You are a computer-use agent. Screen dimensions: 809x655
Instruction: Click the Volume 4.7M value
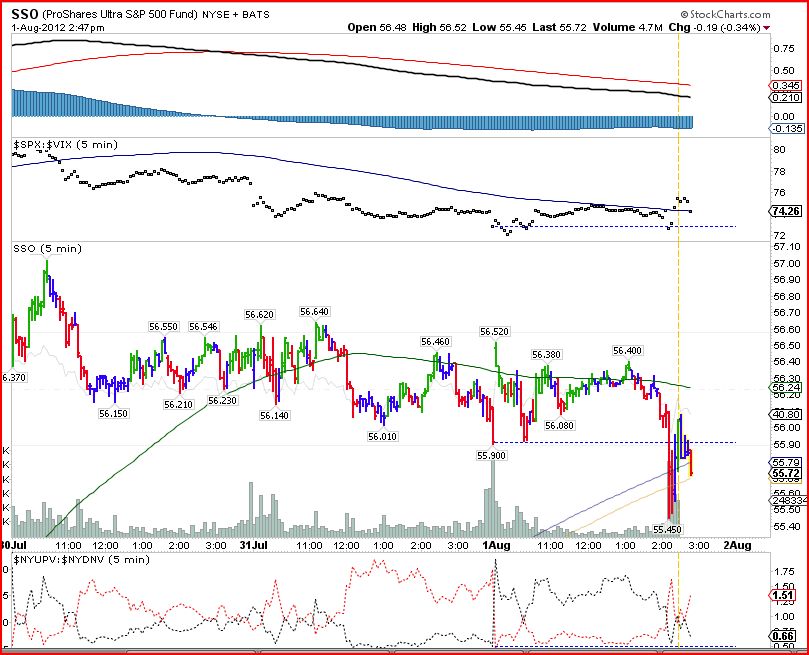(x=627, y=27)
